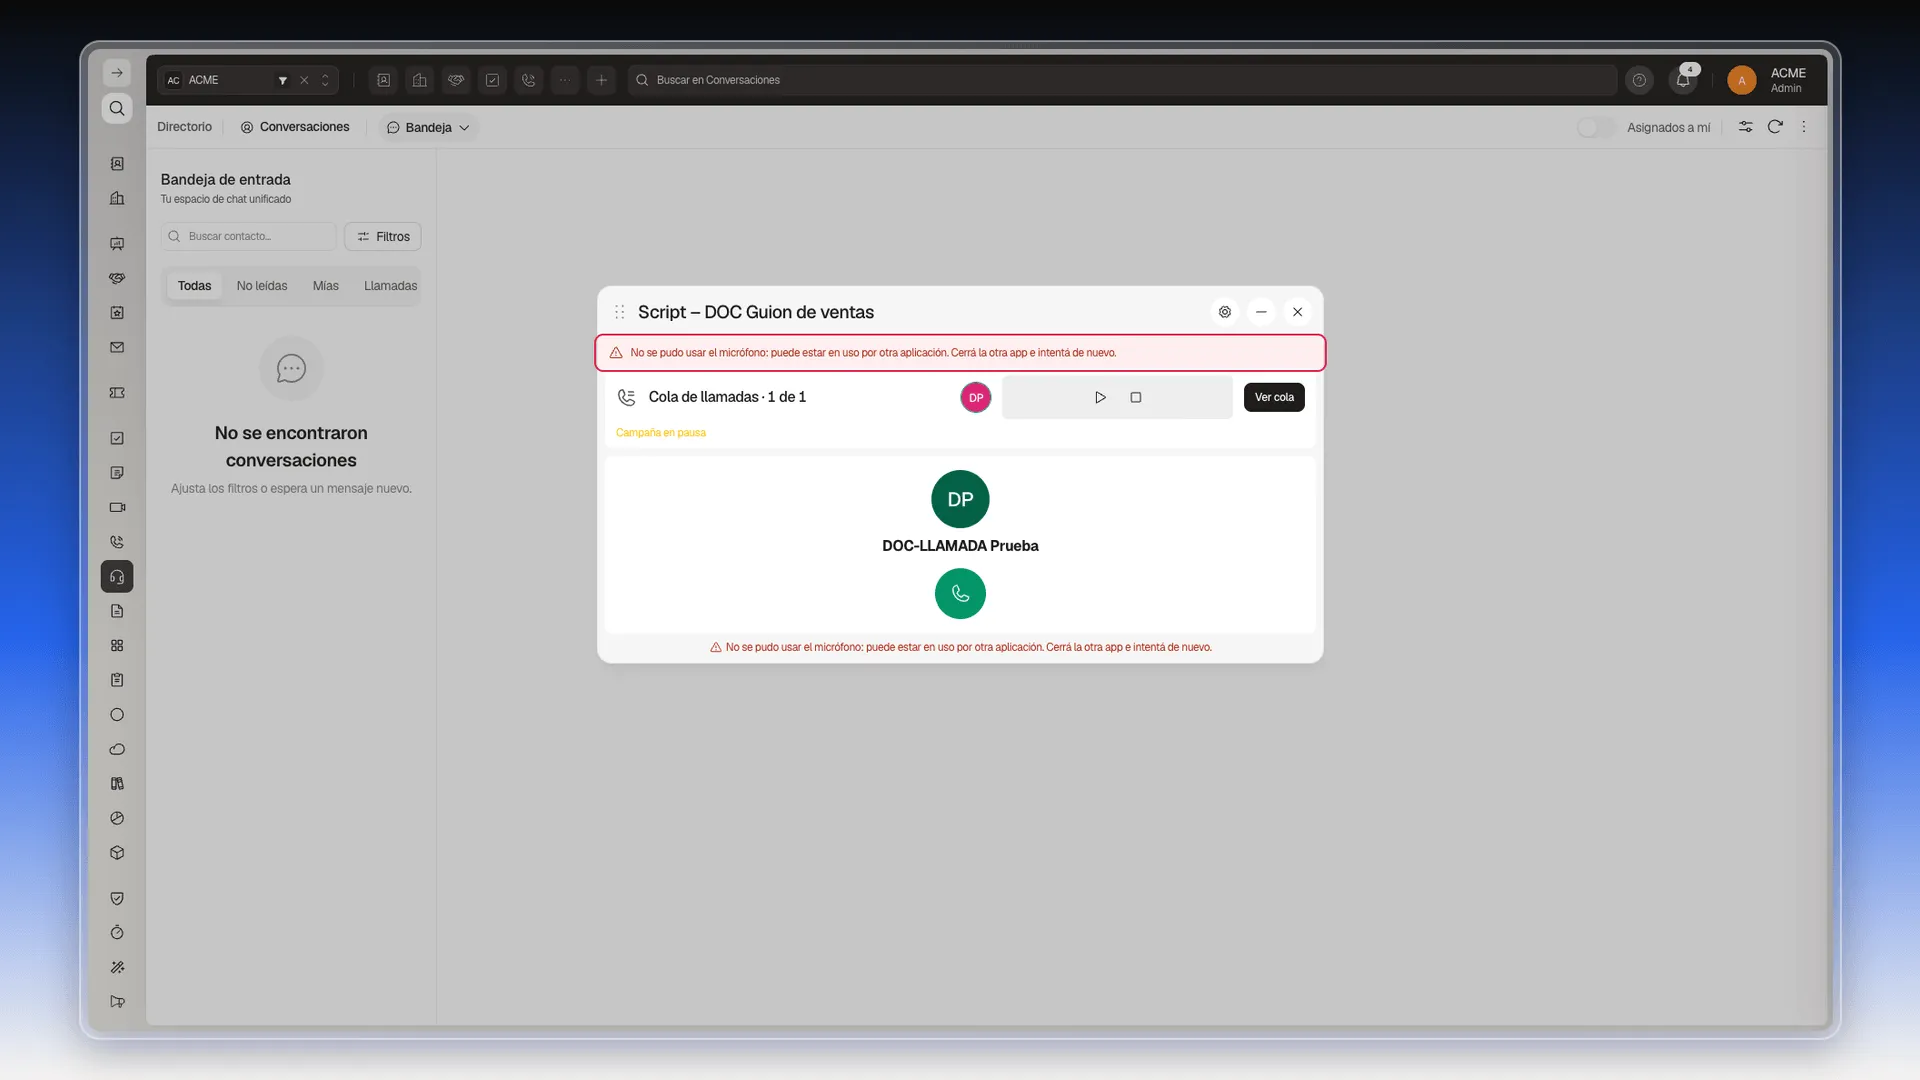Click the Filtros button
Viewport: 1920px width, 1080px height.
click(x=383, y=237)
